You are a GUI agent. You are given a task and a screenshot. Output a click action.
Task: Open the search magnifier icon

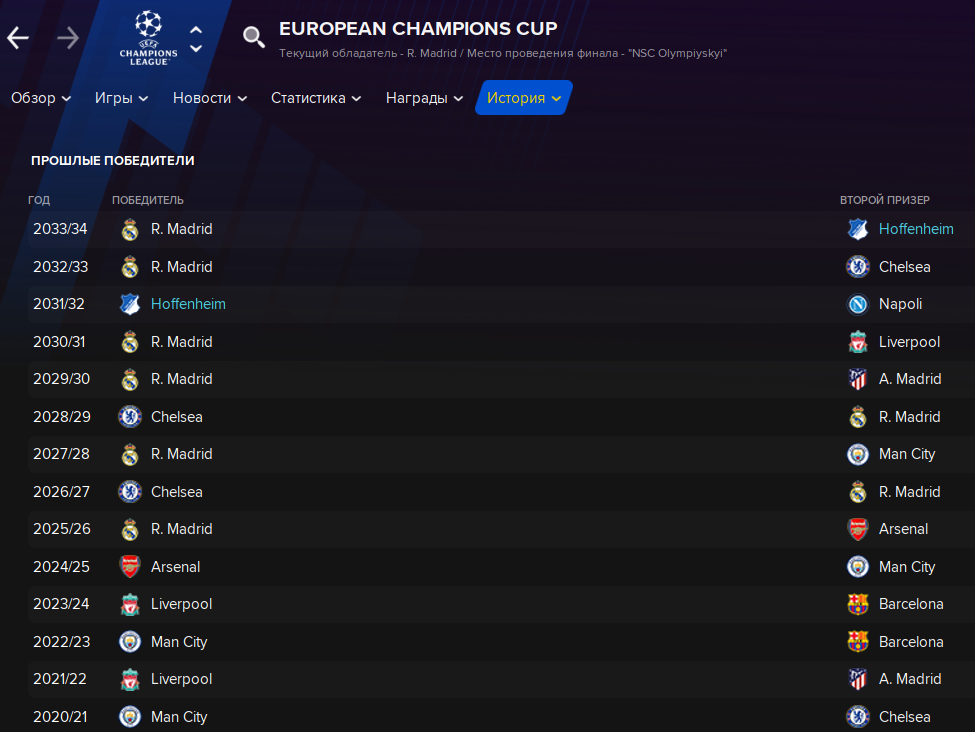click(x=254, y=37)
